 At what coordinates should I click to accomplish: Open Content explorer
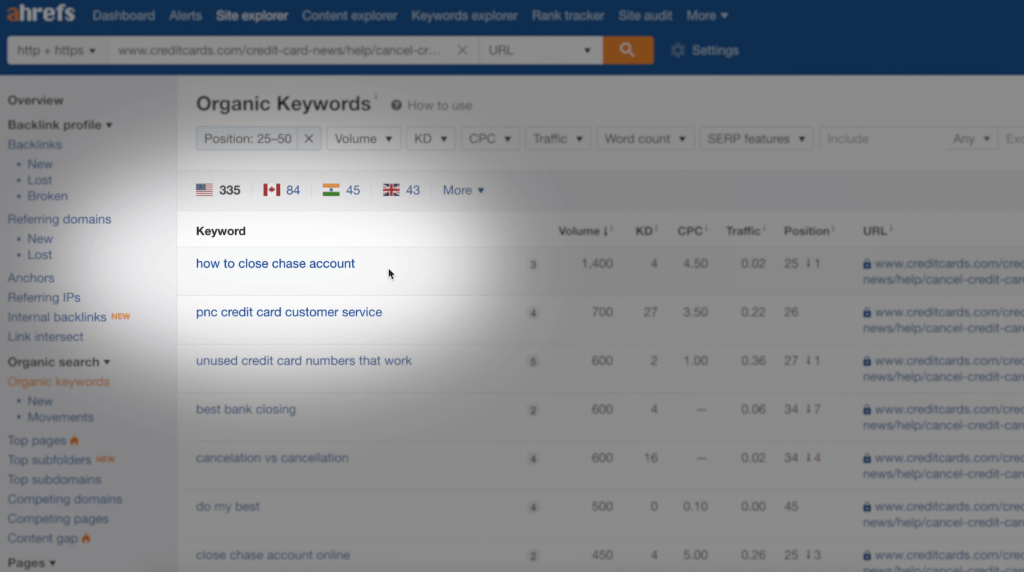pyautogui.click(x=349, y=15)
